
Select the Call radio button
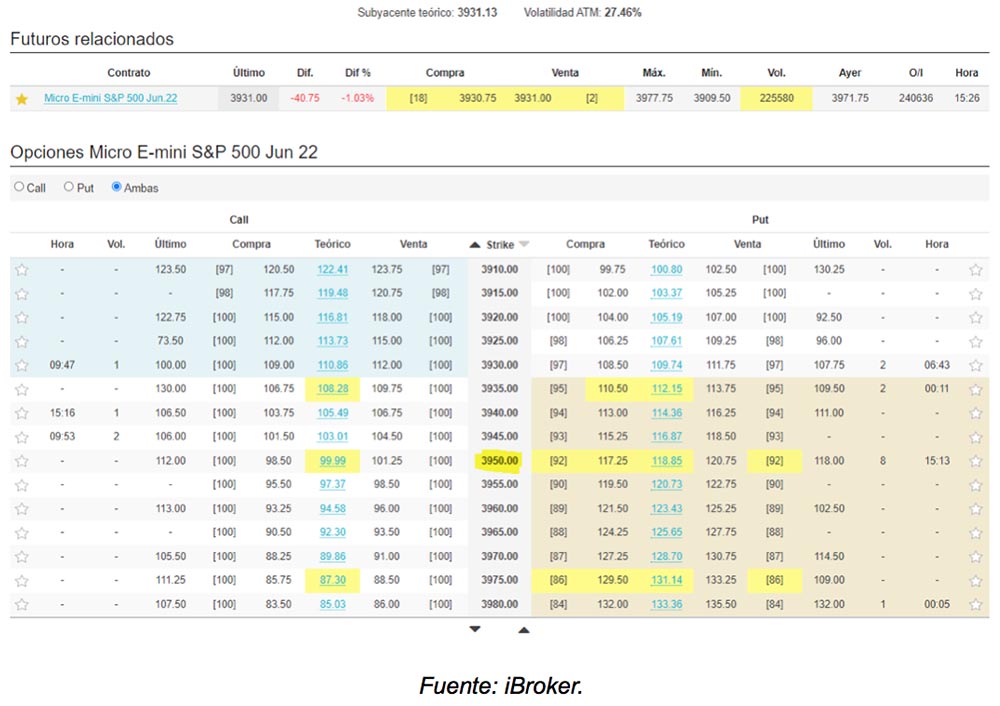click(19, 187)
